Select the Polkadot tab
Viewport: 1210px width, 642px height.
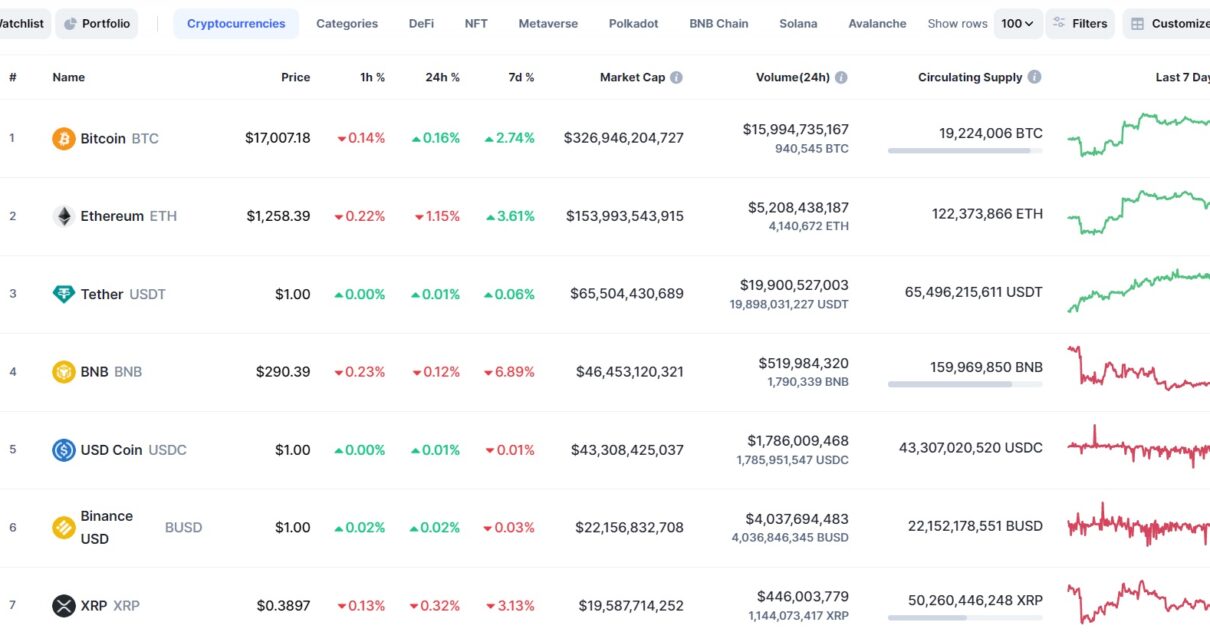pyautogui.click(x=634, y=24)
